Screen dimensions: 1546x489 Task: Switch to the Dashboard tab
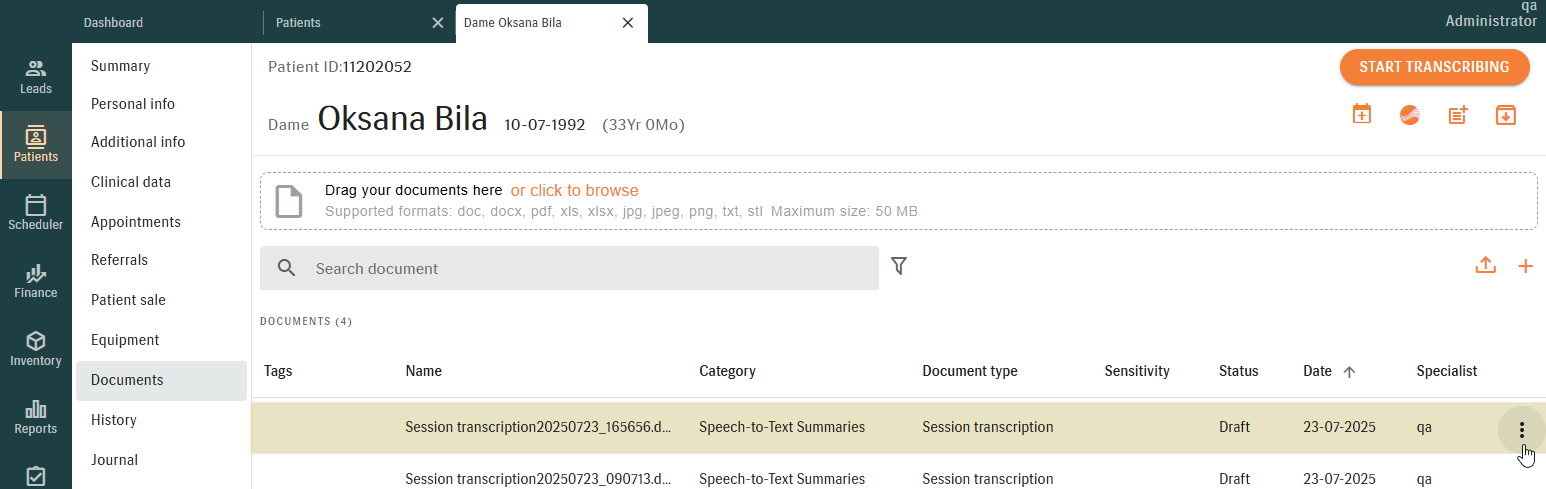113,22
